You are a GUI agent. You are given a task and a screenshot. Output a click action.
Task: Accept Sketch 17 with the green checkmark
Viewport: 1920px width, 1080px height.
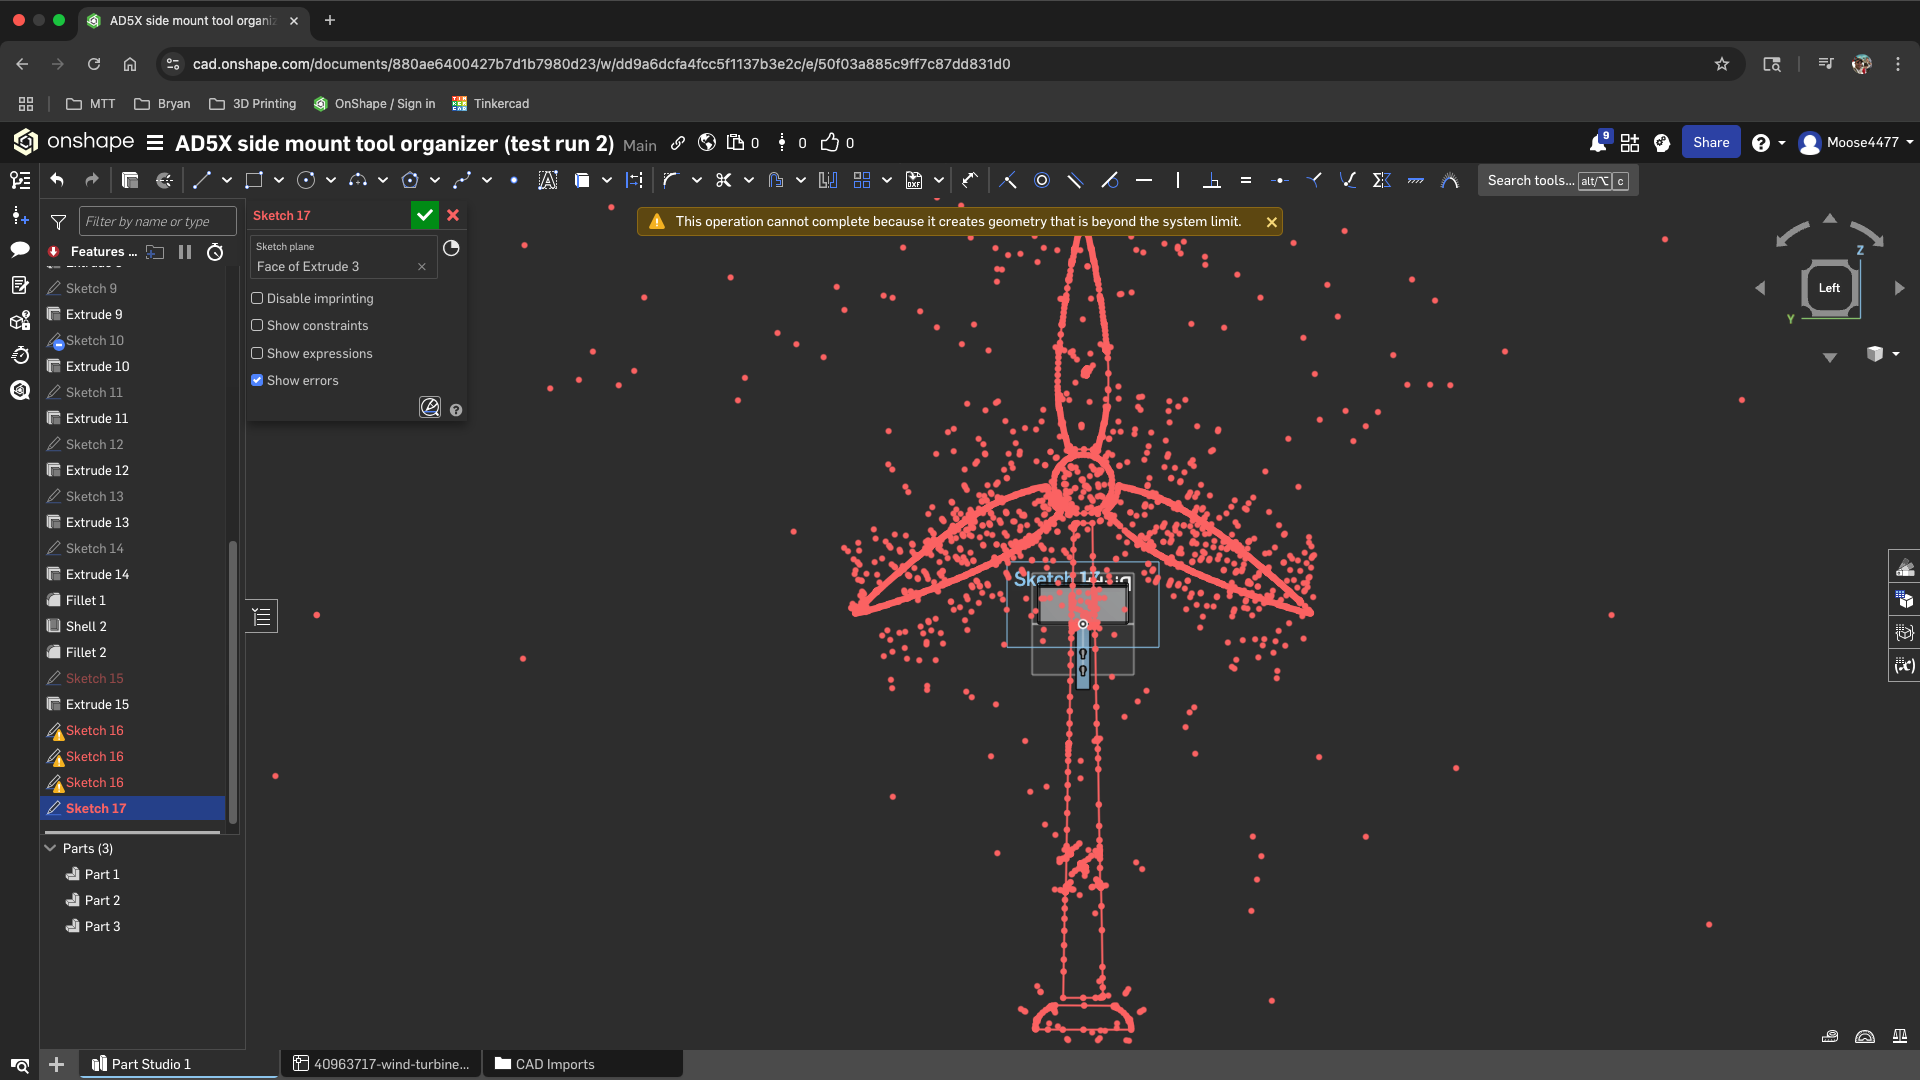424,215
